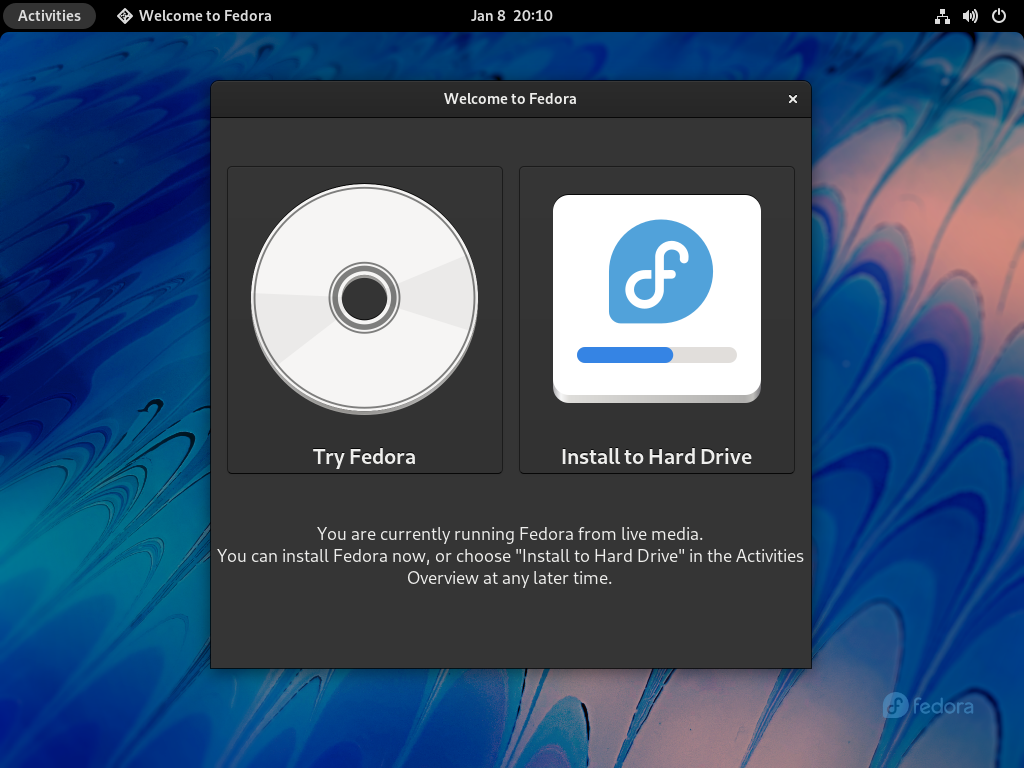Open the Activities overview
This screenshot has width=1024, height=768.
click(x=49, y=16)
